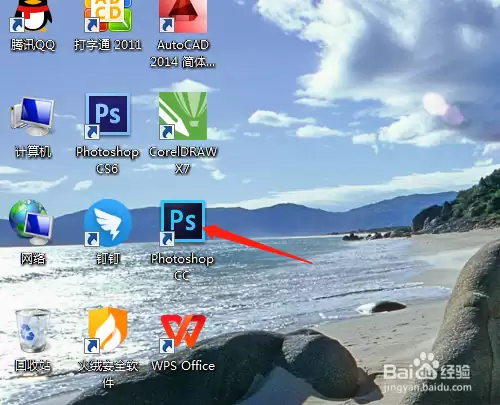Click the "腾讯QQ" text label

[x=33, y=45]
